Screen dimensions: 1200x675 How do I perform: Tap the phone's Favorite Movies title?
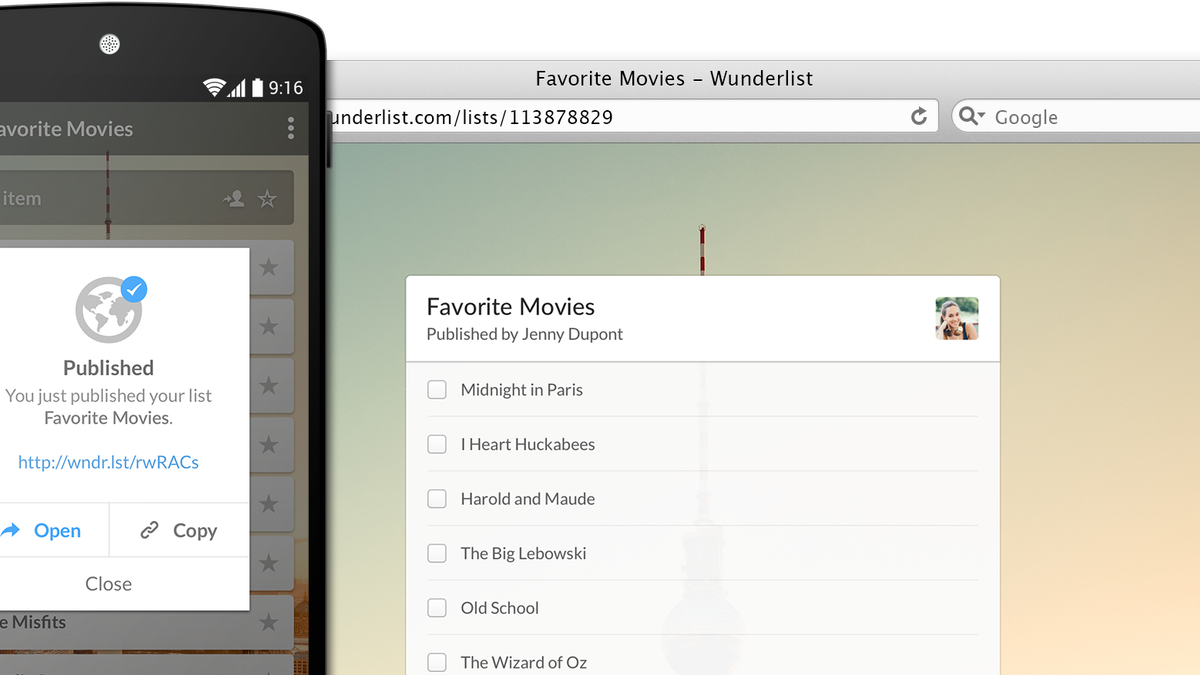[x=66, y=129]
